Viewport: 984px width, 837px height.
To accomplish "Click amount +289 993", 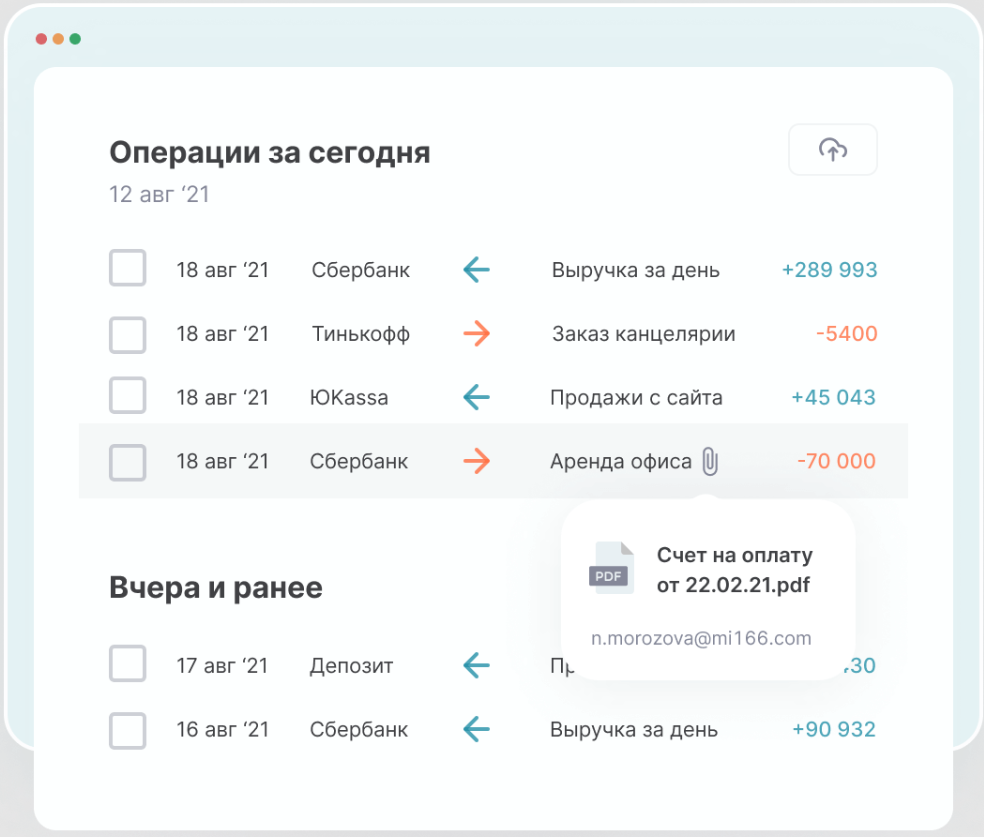I will 829,270.
